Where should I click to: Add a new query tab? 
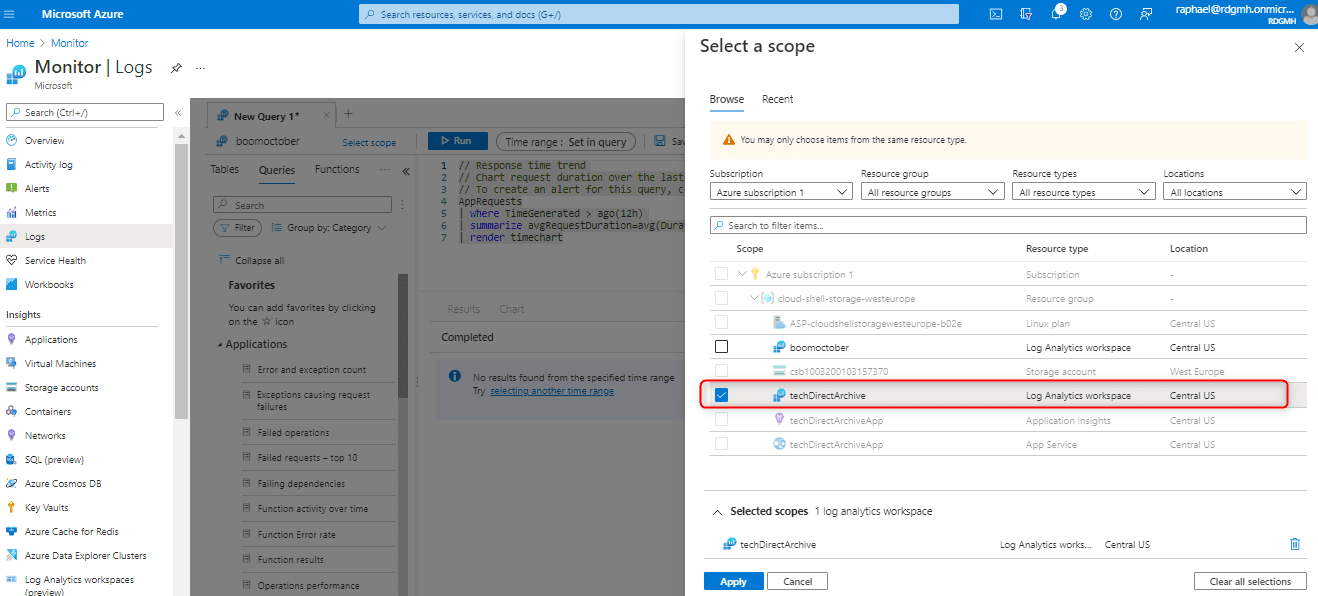347,115
